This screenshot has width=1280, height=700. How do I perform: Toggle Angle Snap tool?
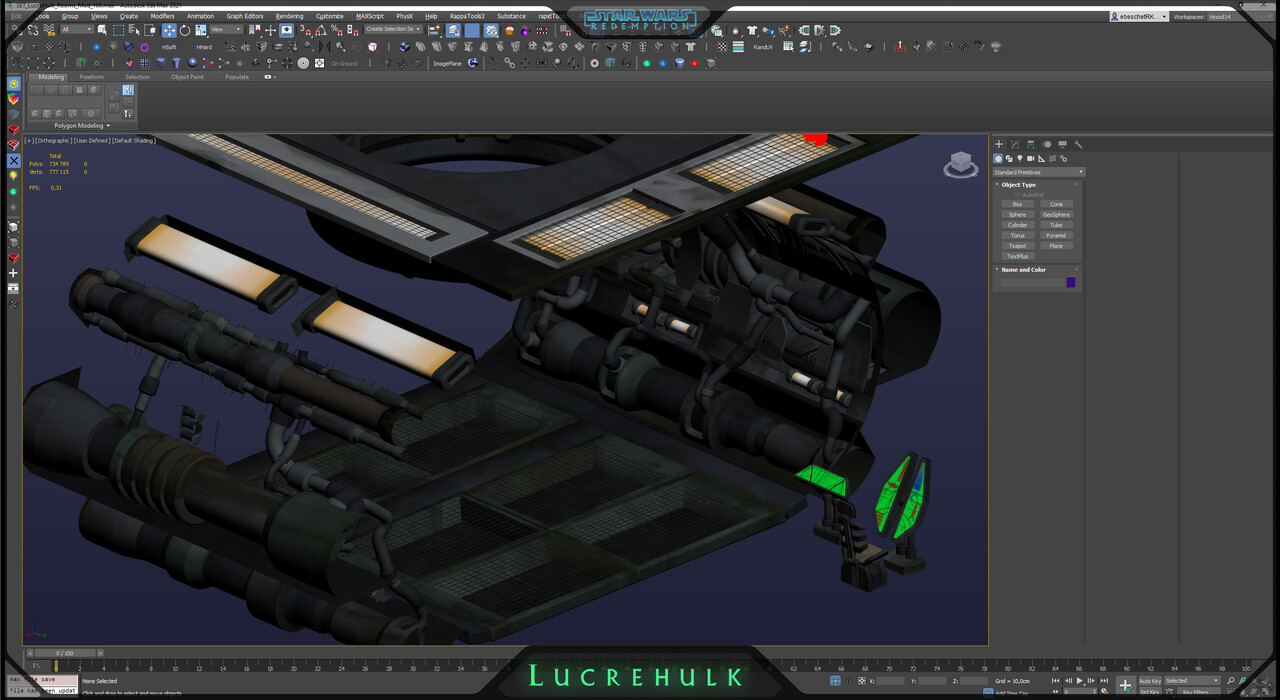(x=320, y=30)
